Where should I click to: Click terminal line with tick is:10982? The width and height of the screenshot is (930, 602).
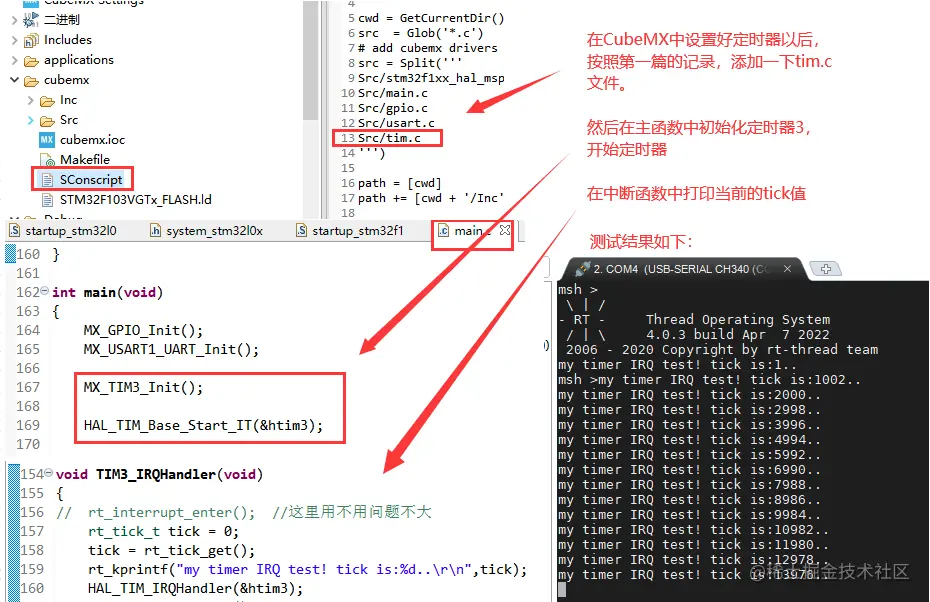693,530
